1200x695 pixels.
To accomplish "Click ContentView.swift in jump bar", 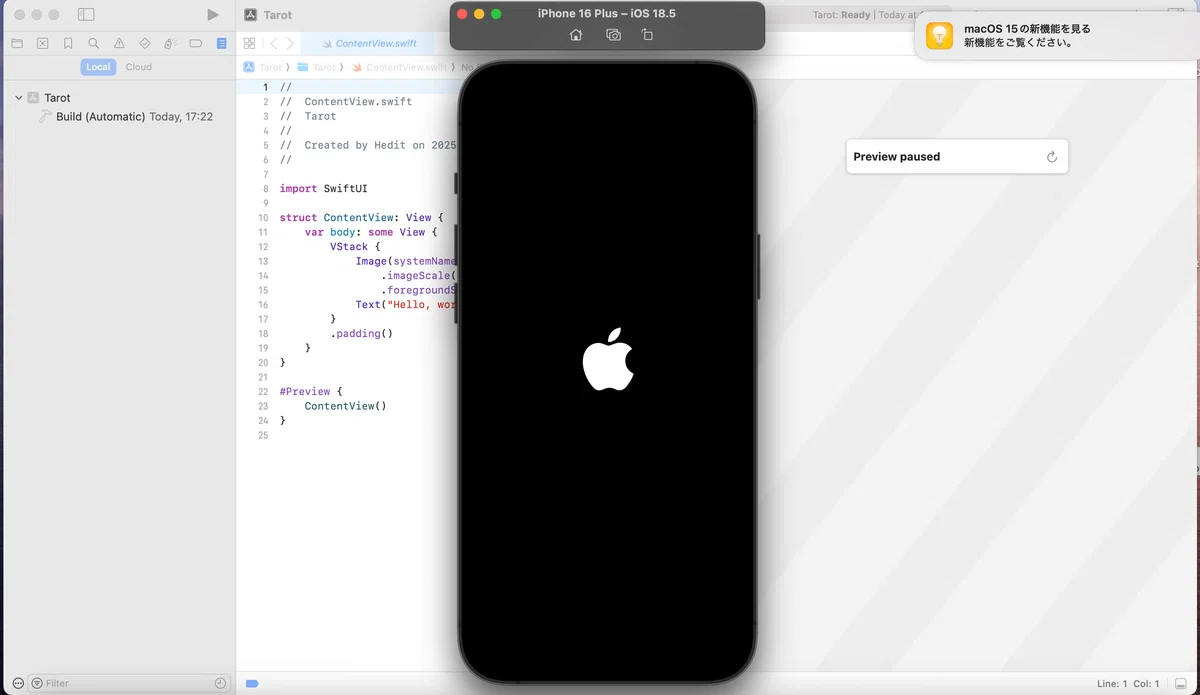I will 399,67.
